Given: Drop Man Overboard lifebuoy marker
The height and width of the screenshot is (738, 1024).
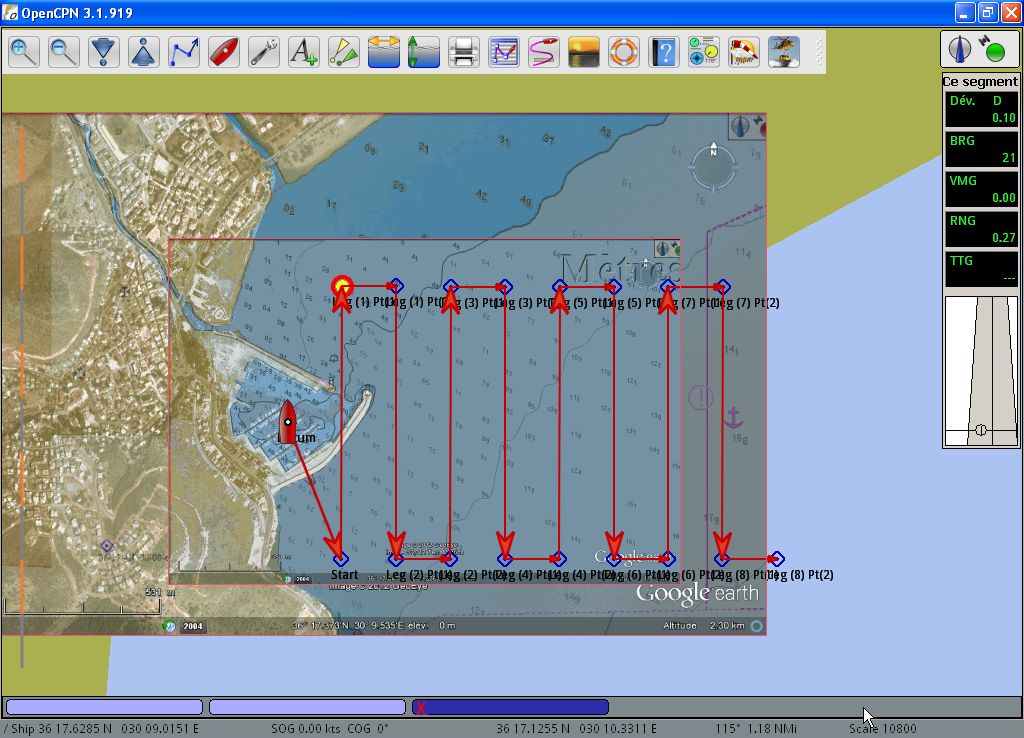Looking at the screenshot, I should click(624, 51).
